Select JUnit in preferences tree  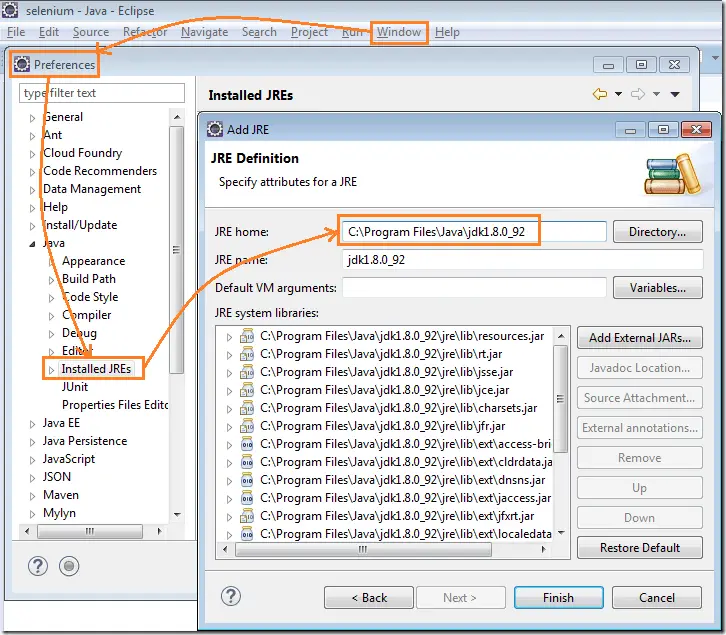tap(75, 387)
